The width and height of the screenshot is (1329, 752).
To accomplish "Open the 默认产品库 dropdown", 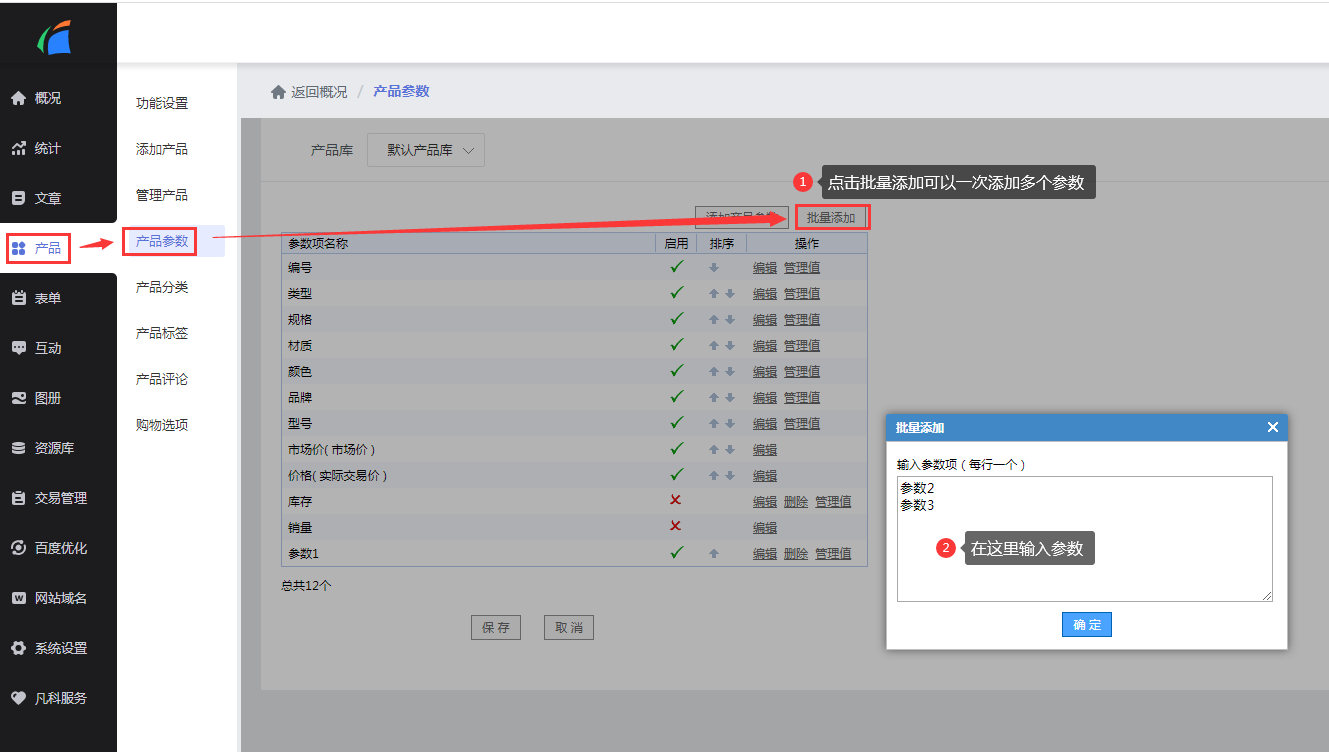I will (426, 150).
